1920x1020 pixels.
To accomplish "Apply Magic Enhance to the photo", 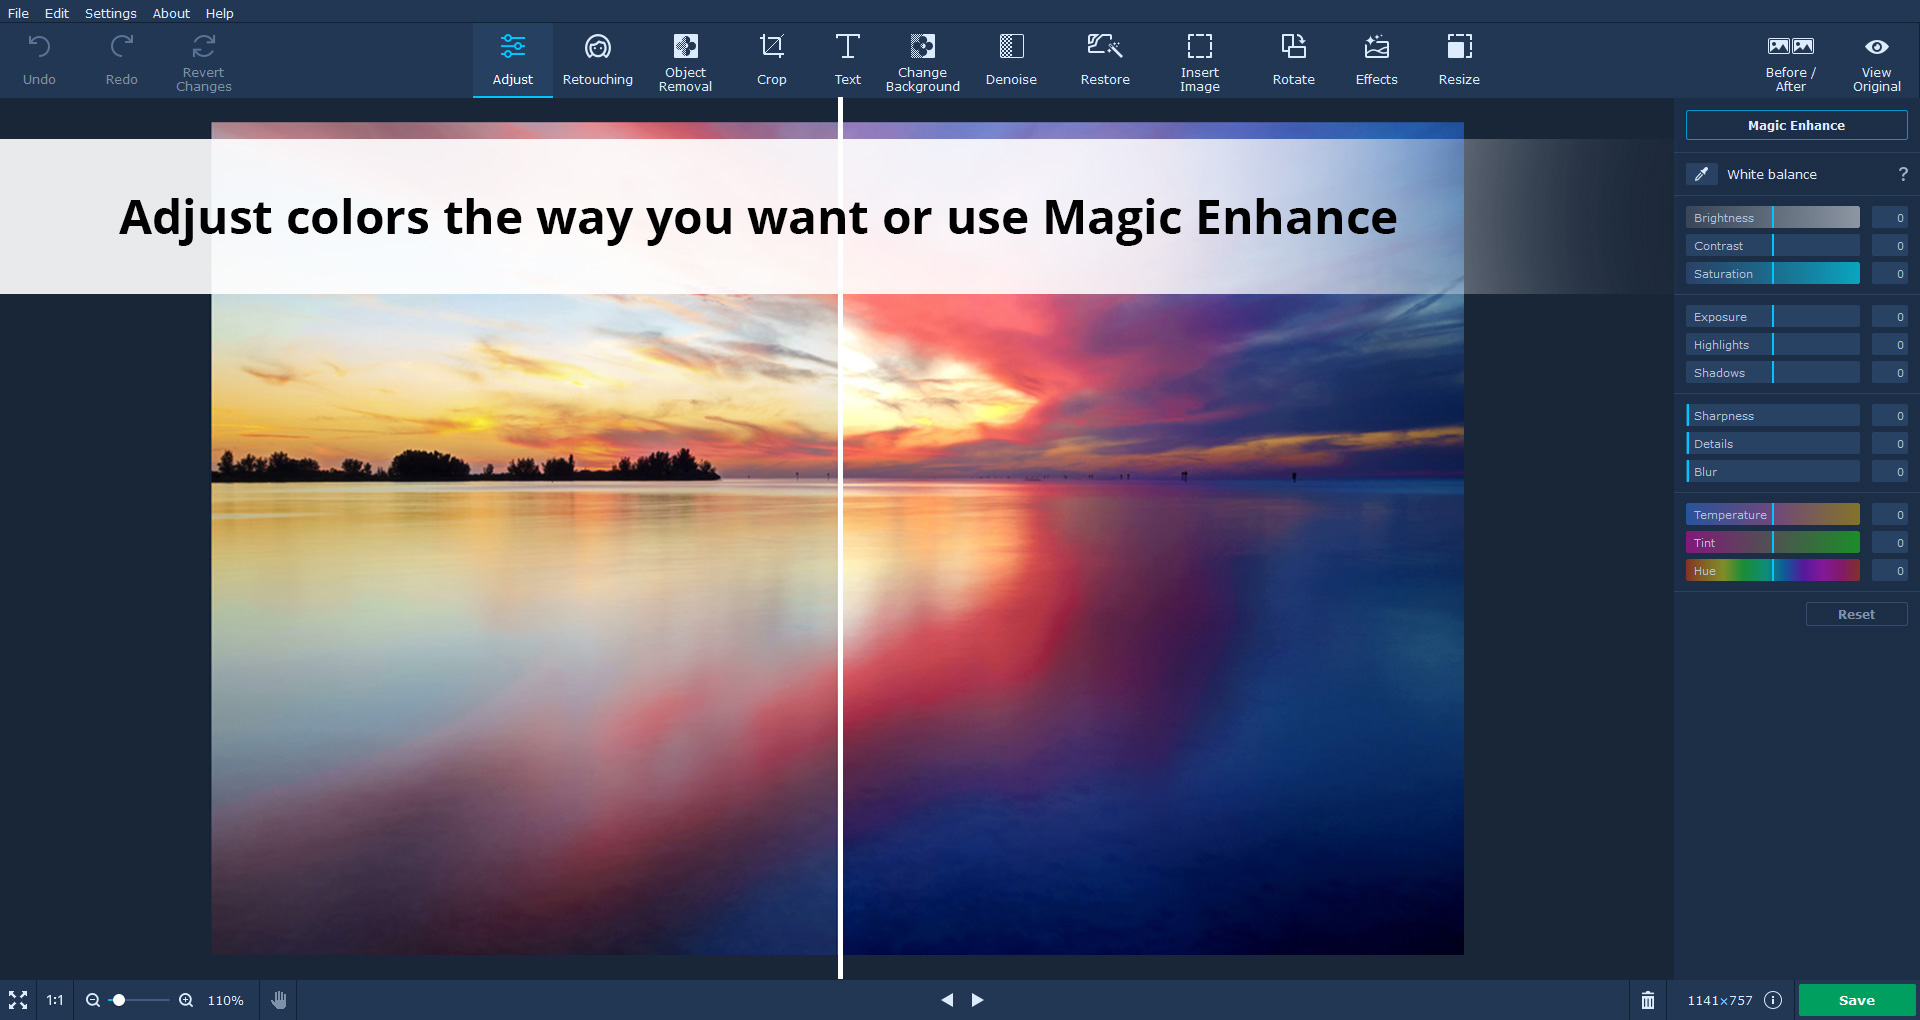I will 1796,125.
